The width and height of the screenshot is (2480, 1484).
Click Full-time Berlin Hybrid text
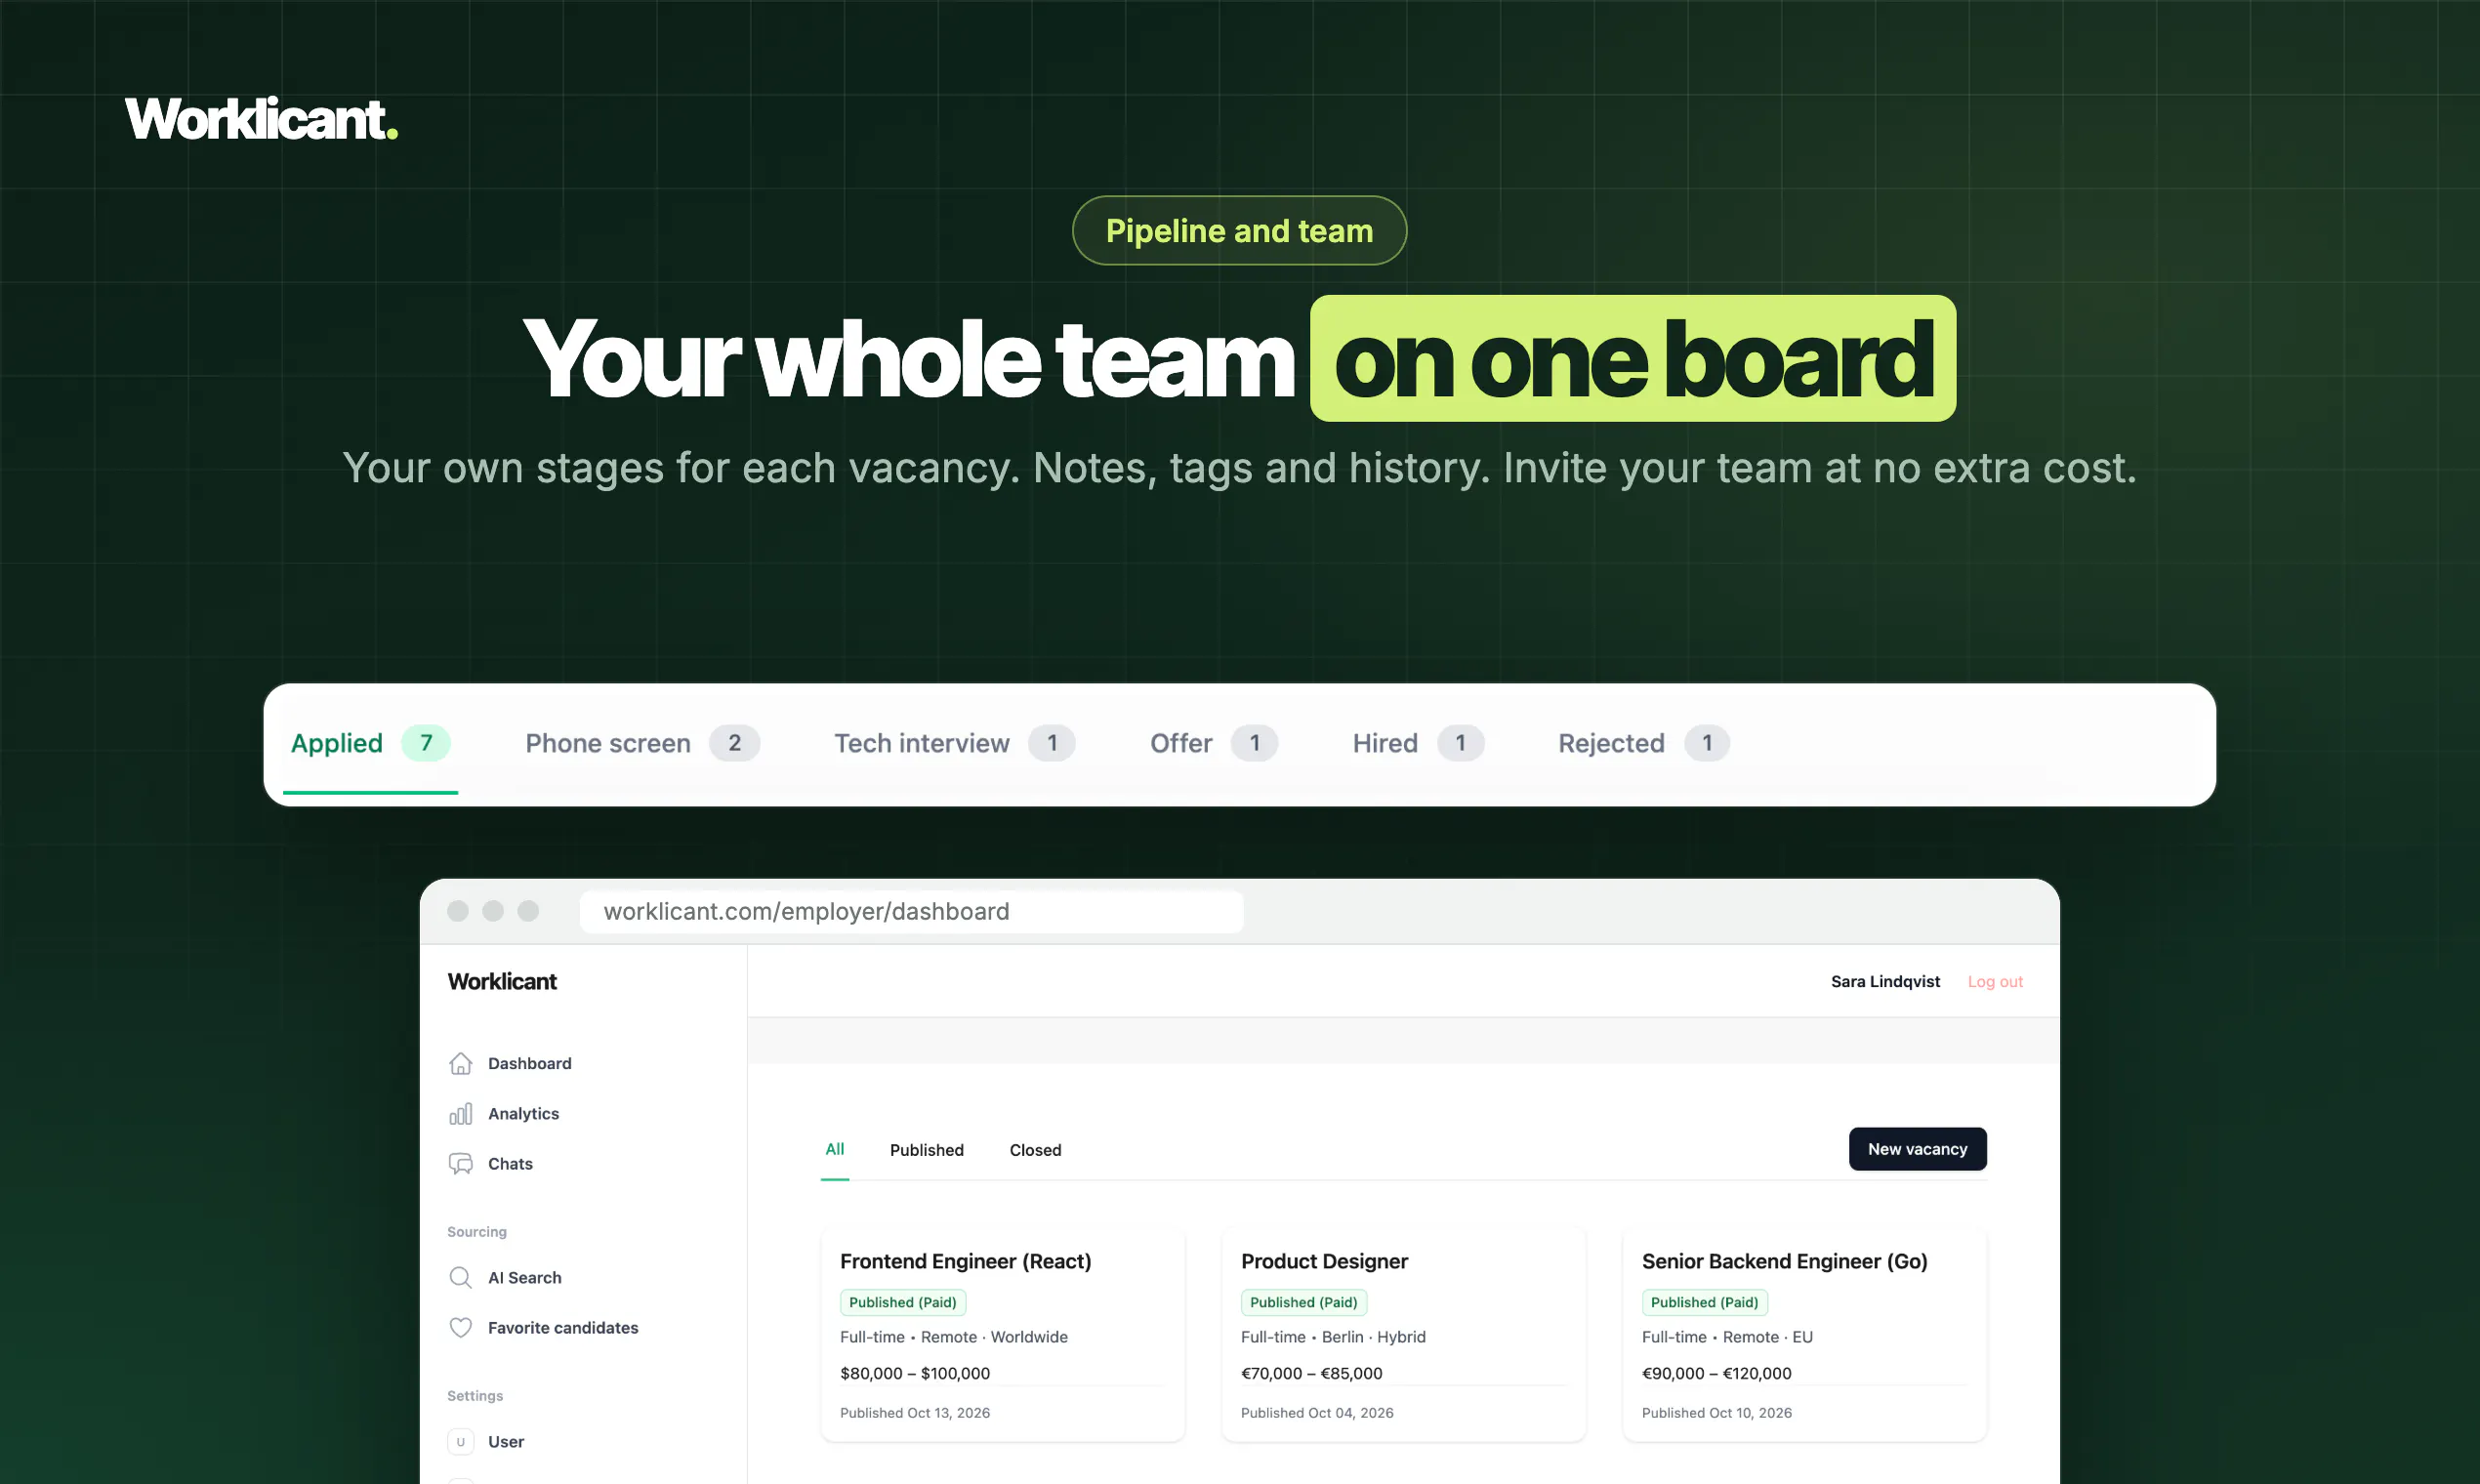tap(1333, 1336)
